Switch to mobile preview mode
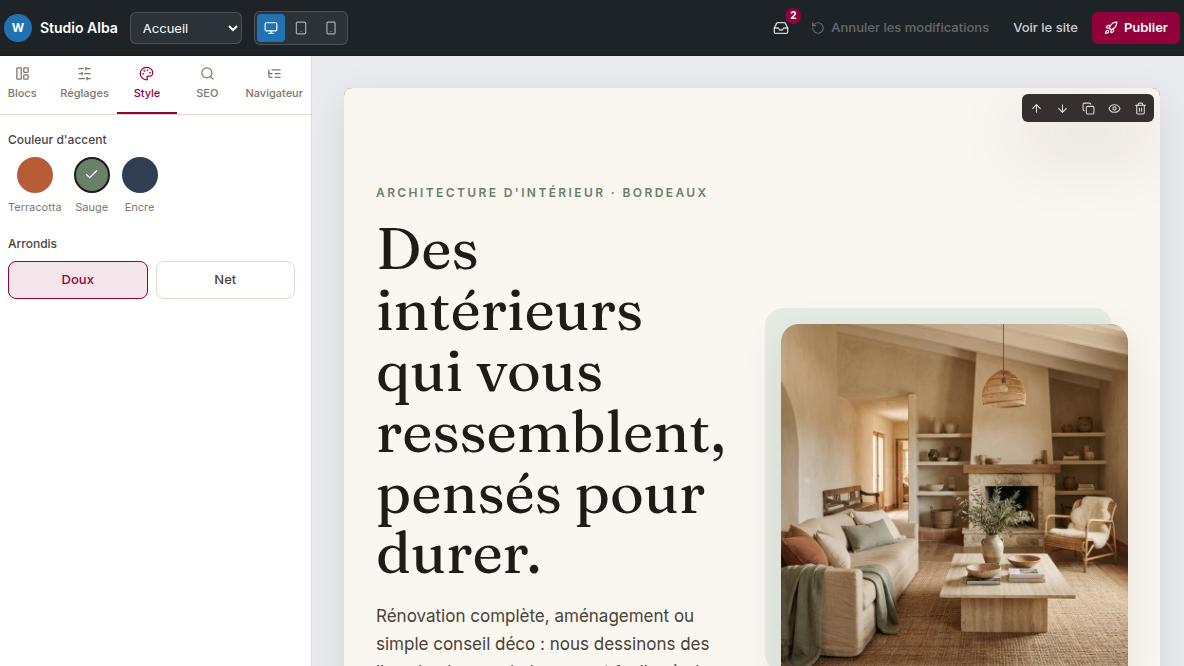This screenshot has width=1184, height=666. click(x=331, y=28)
